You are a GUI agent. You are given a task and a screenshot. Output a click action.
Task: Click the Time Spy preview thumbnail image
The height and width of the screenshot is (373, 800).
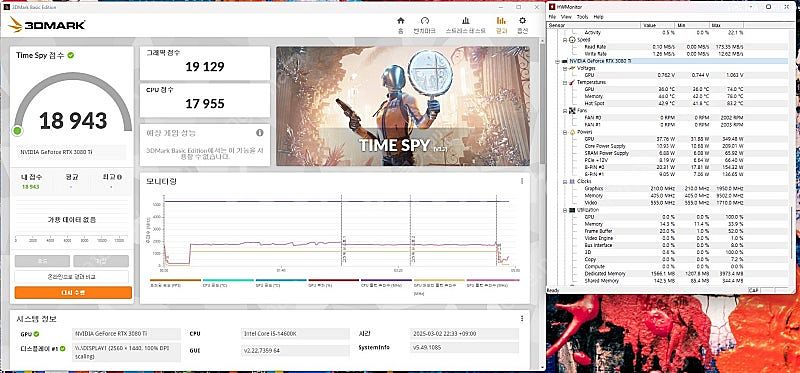(x=403, y=106)
